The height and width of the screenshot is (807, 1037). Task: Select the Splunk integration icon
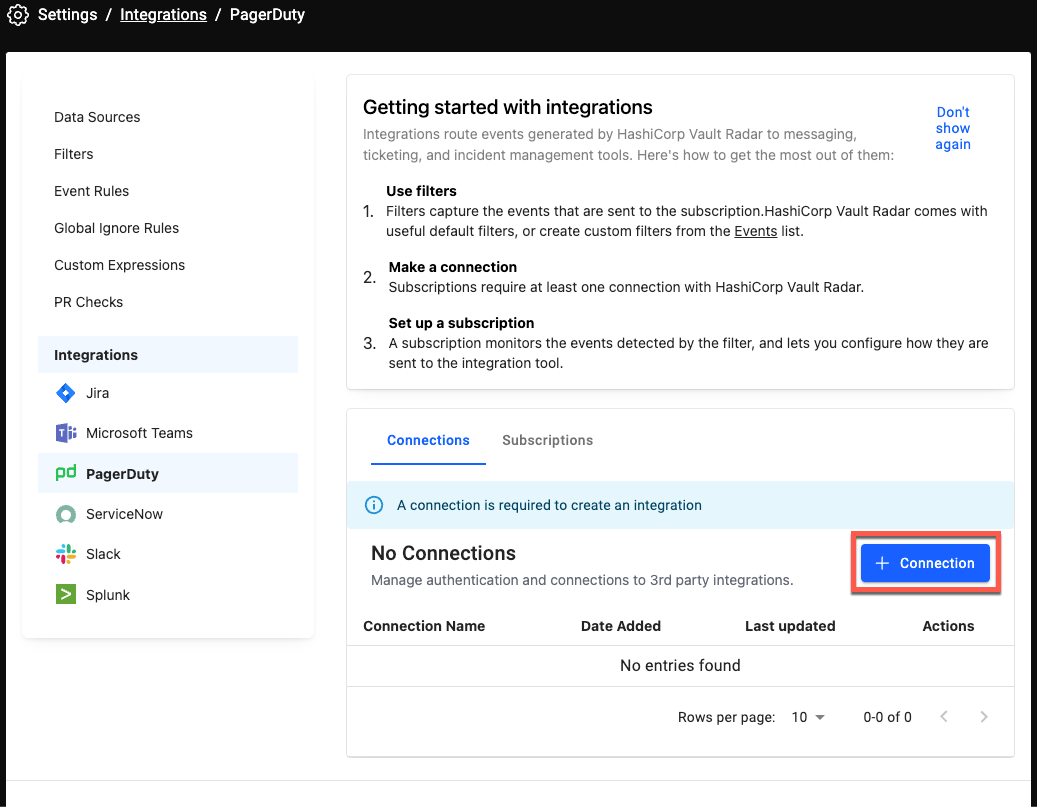(x=66, y=594)
